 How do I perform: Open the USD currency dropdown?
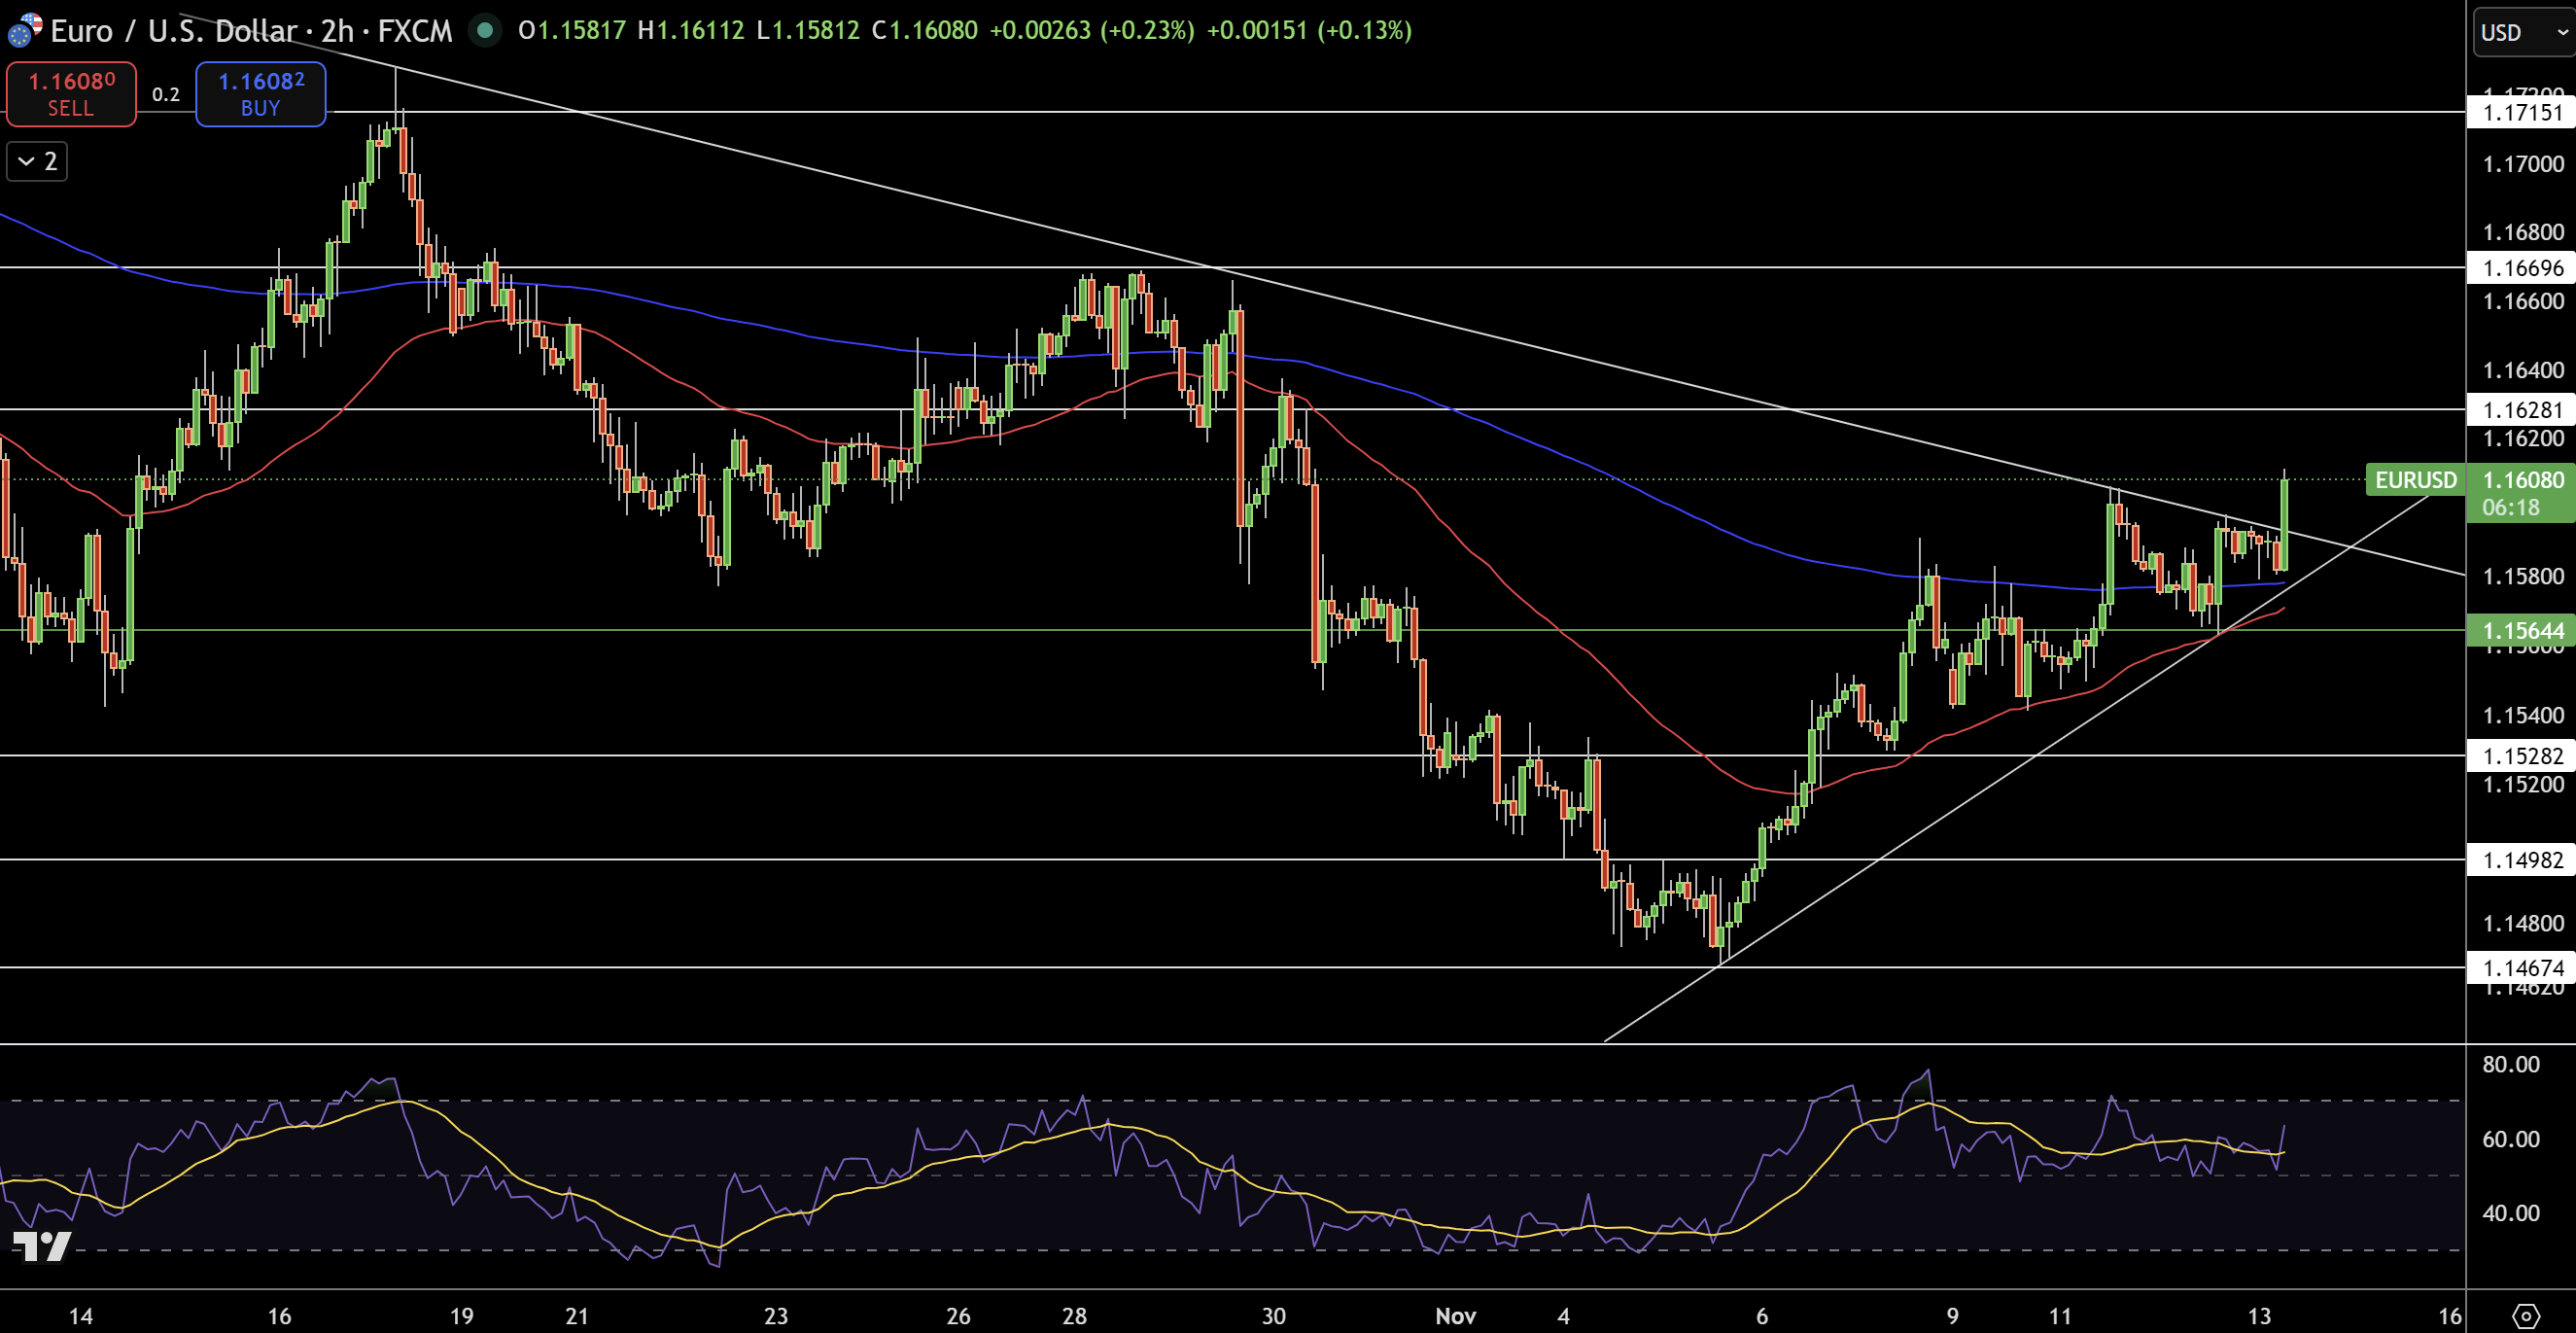(2520, 31)
